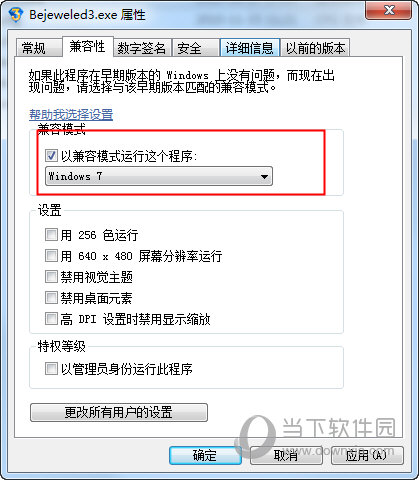Click the Bejeweled3 icon in title bar
The width and height of the screenshot is (419, 480).
click(x=16, y=14)
